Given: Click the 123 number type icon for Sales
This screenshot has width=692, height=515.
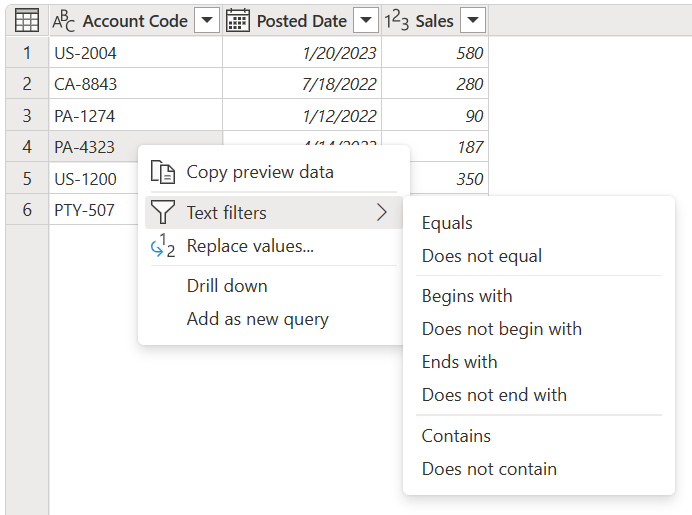Looking at the screenshot, I should click(x=396, y=20).
